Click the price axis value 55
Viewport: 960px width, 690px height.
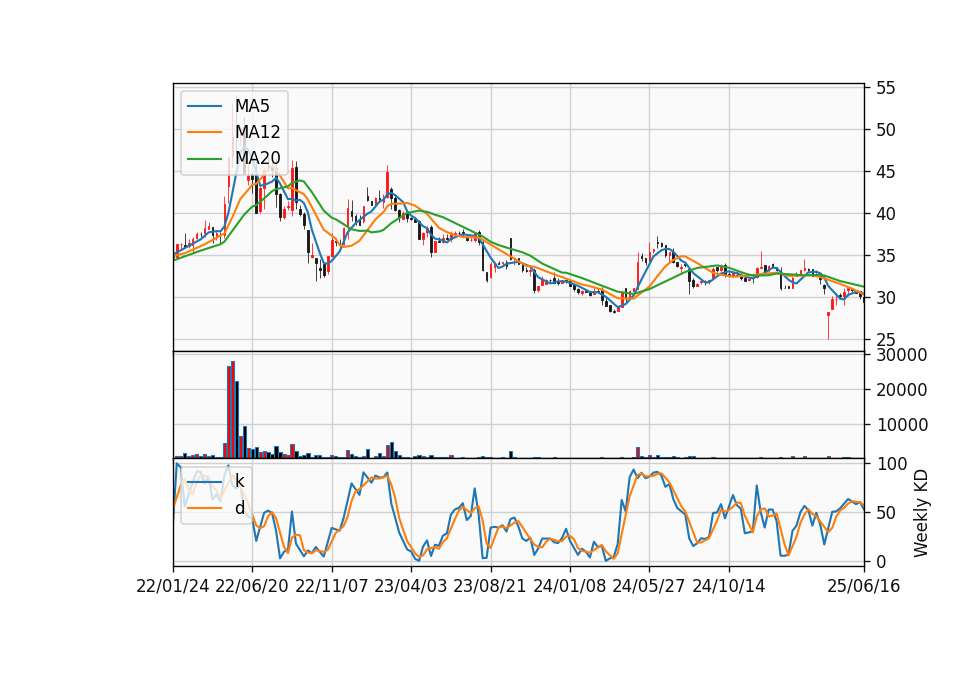click(885, 88)
